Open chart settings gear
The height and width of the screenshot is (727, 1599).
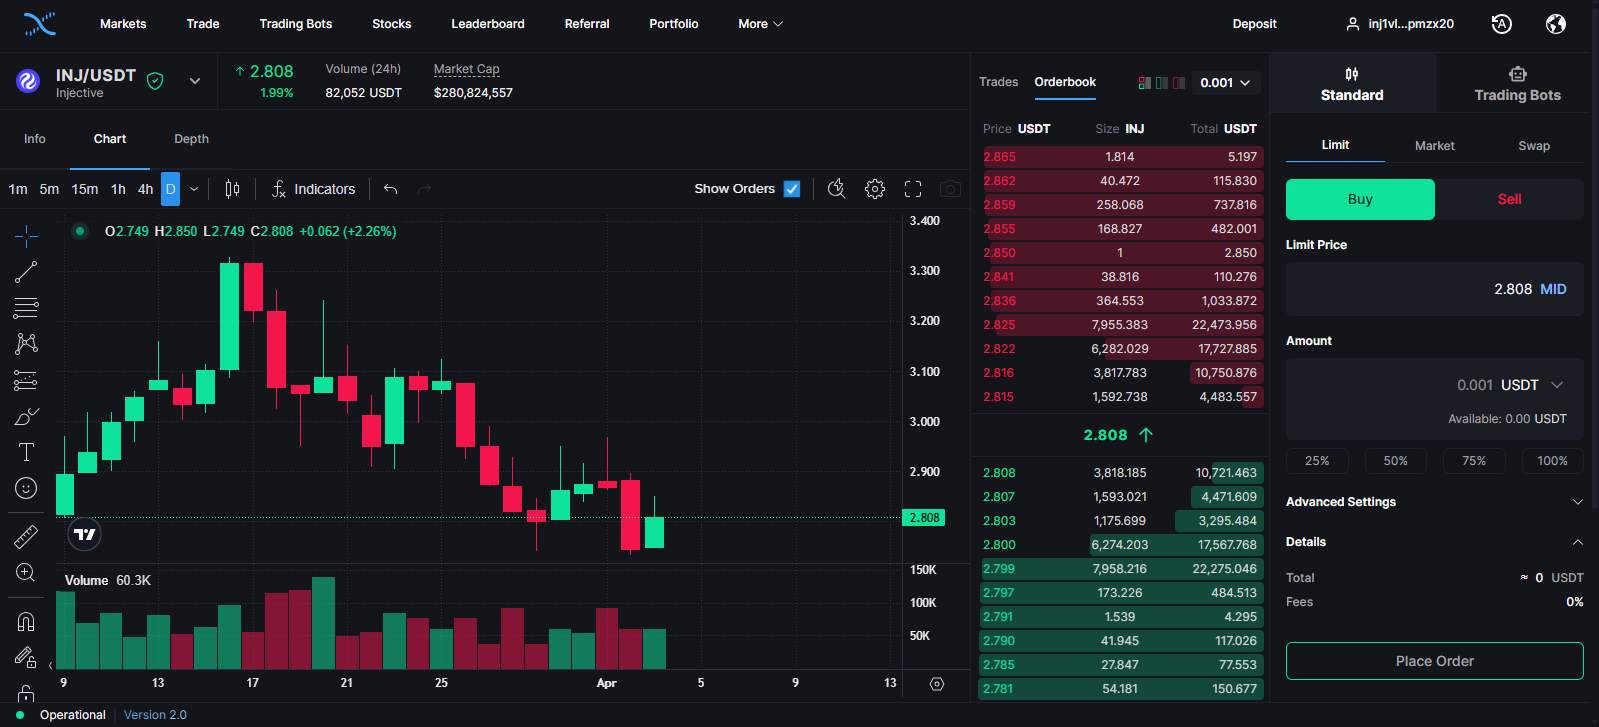click(875, 189)
